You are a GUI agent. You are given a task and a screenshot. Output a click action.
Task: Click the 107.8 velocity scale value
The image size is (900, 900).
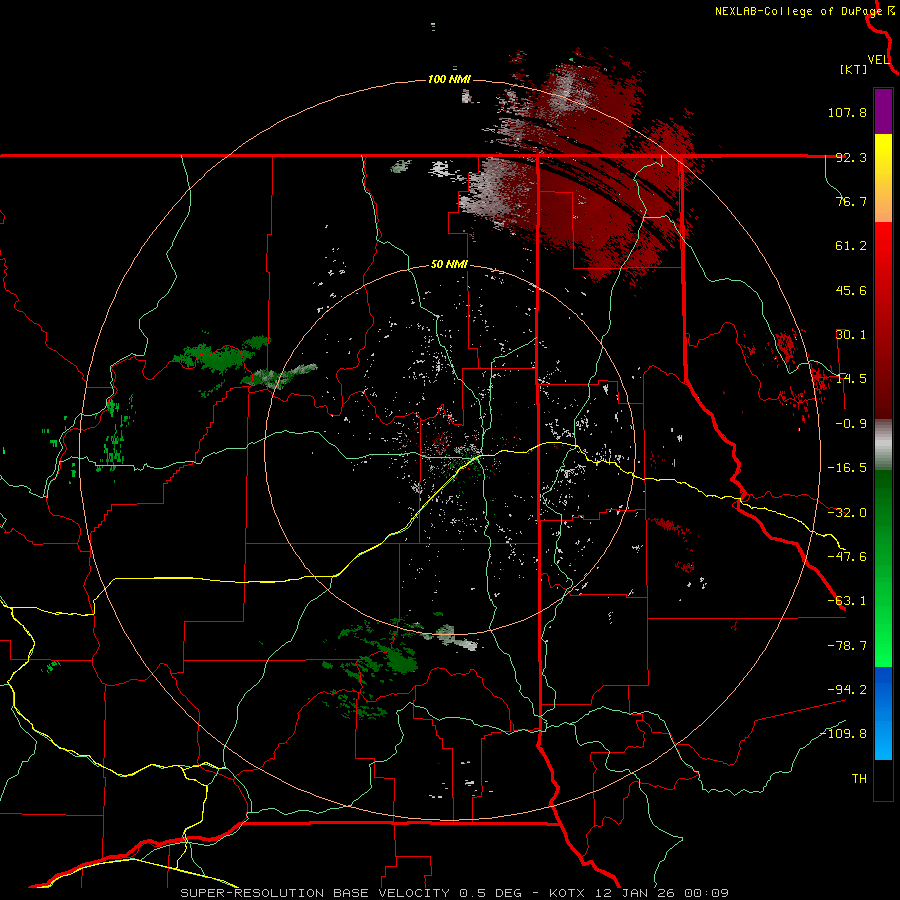(847, 112)
